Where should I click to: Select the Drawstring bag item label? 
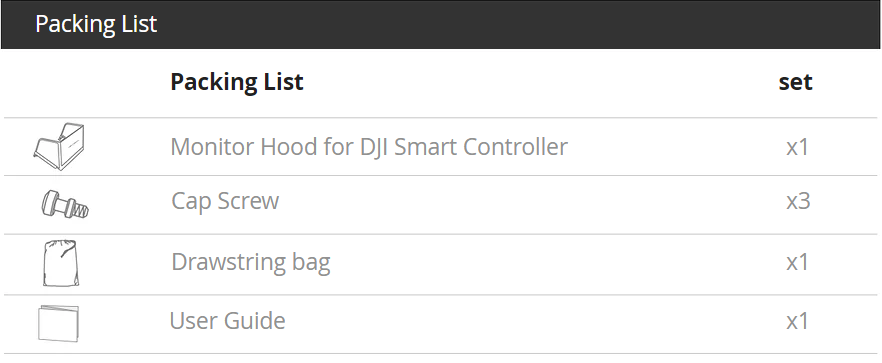(x=251, y=262)
